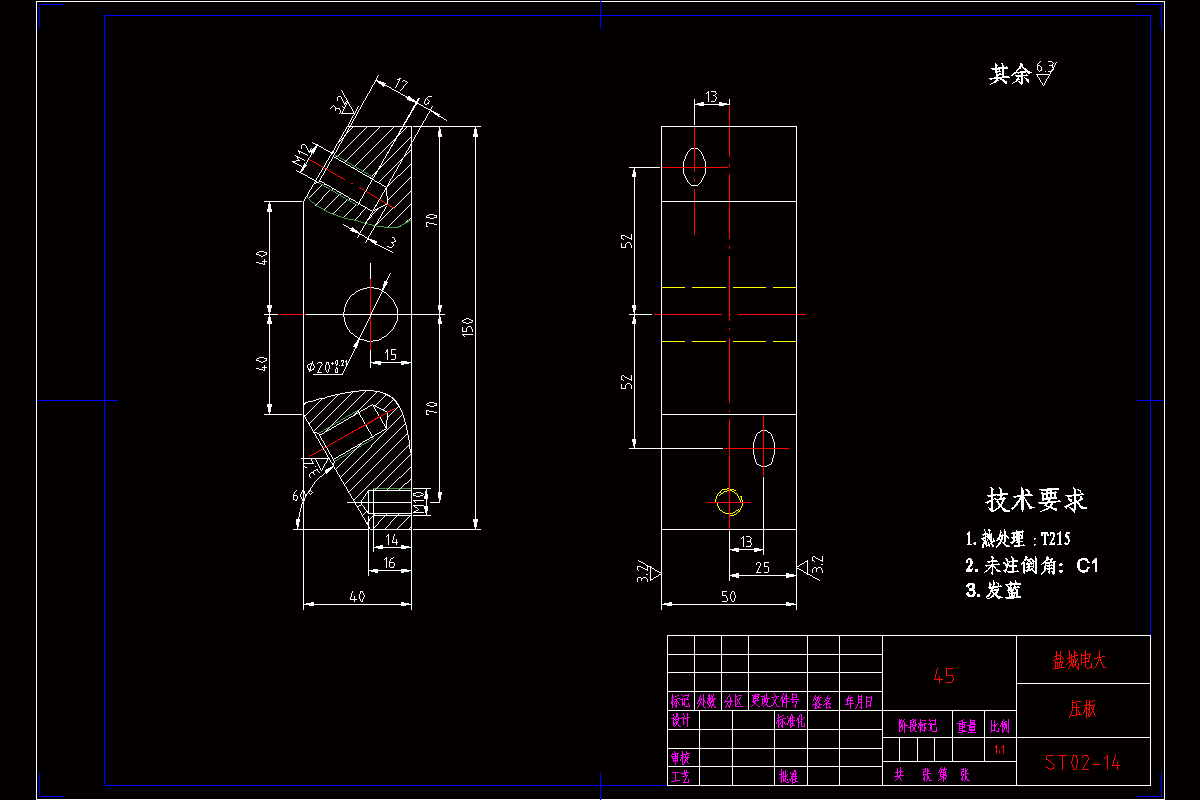The width and height of the screenshot is (1200, 800).
Task: Click the 签名 title block cell
Action: pyautogui.click(x=823, y=702)
